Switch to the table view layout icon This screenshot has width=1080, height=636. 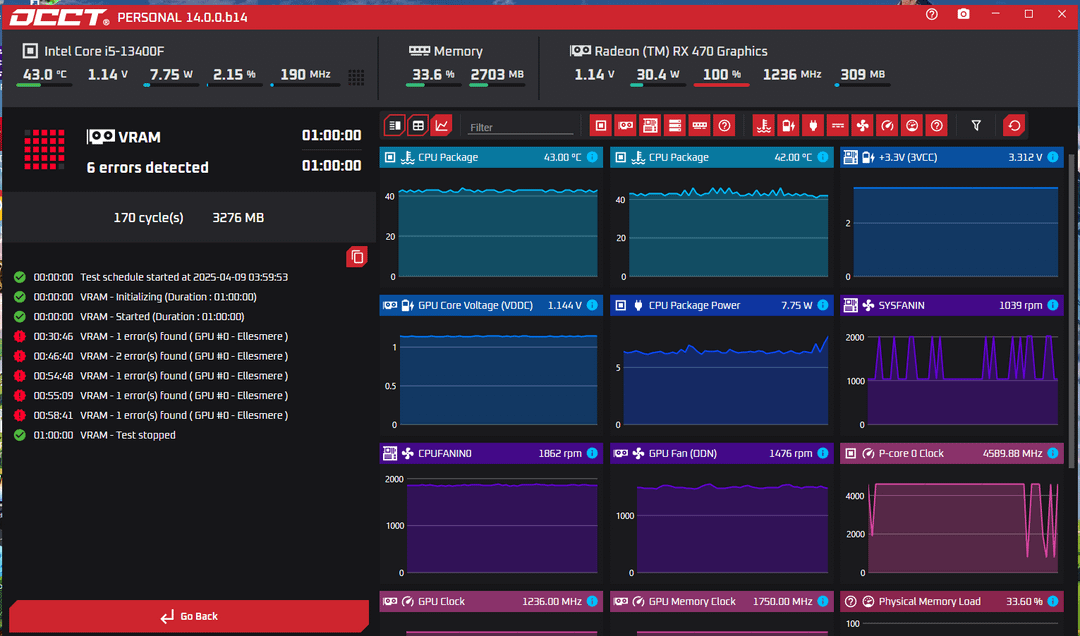click(x=418, y=125)
